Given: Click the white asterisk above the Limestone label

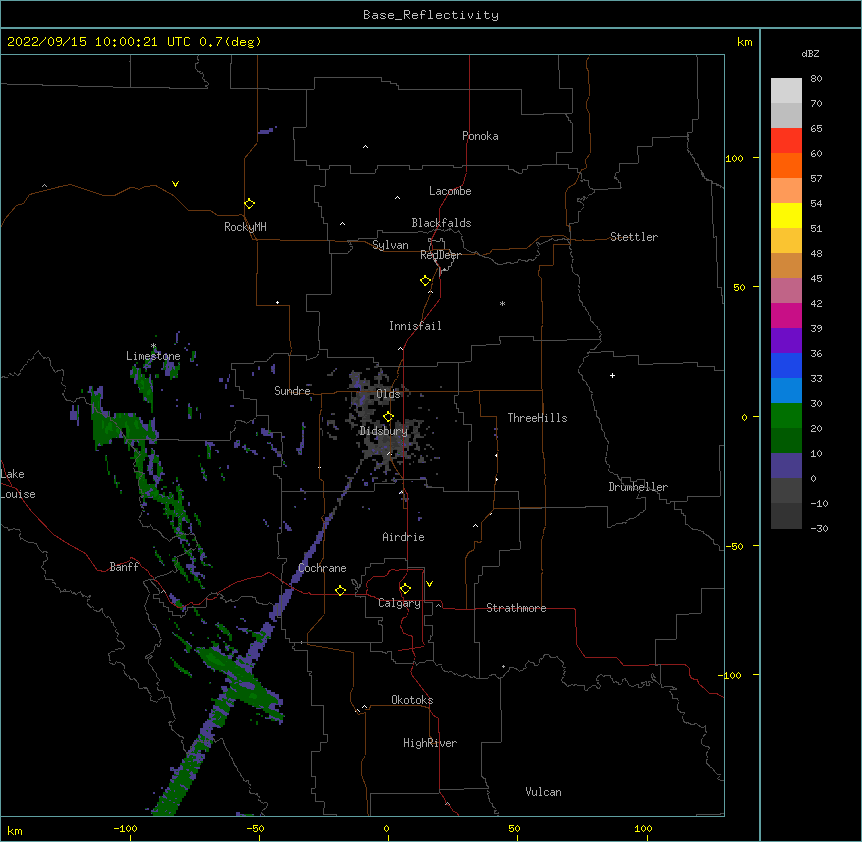Looking at the screenshot, I should 153,346.
